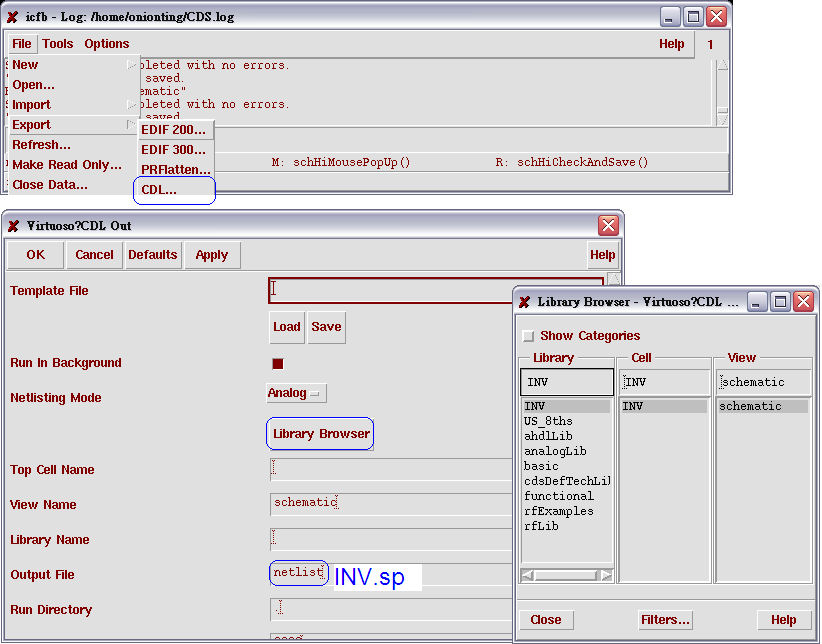The height and width of the screenshot is (644, 822).
Task: Expand the New submenu
Action: coord(73,65)
